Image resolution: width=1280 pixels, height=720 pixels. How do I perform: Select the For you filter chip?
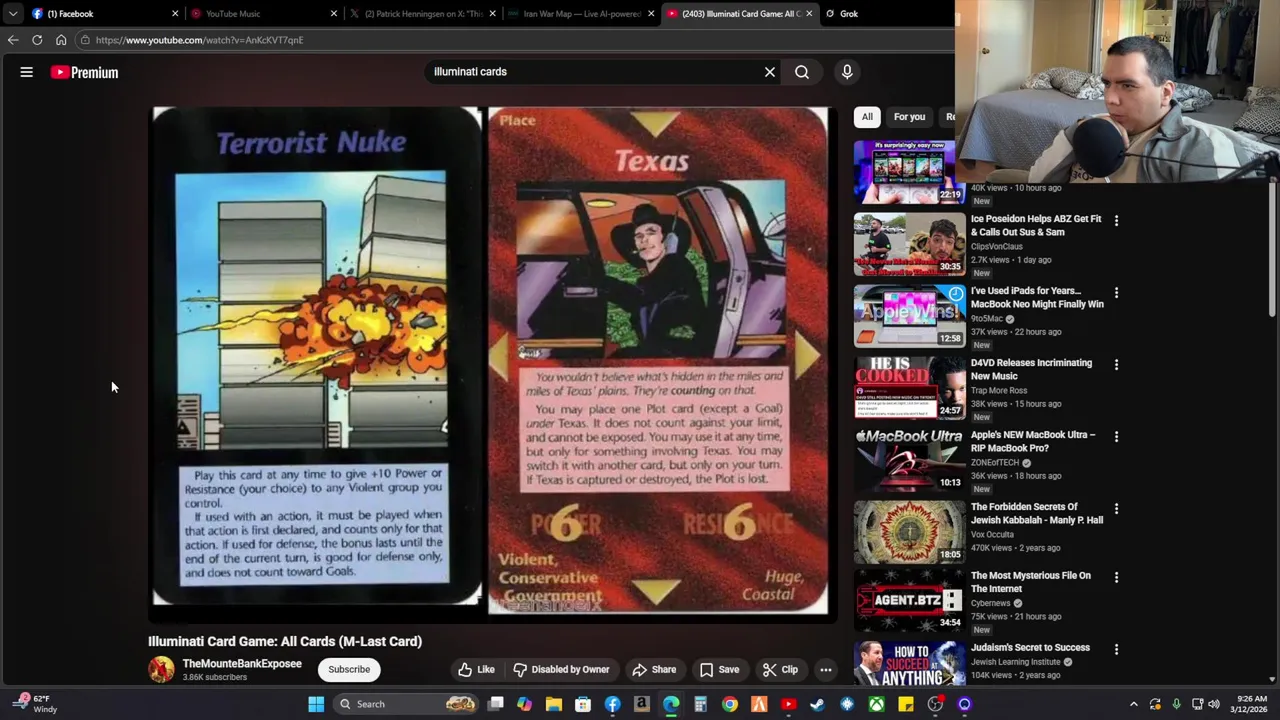tap(909, 117)
